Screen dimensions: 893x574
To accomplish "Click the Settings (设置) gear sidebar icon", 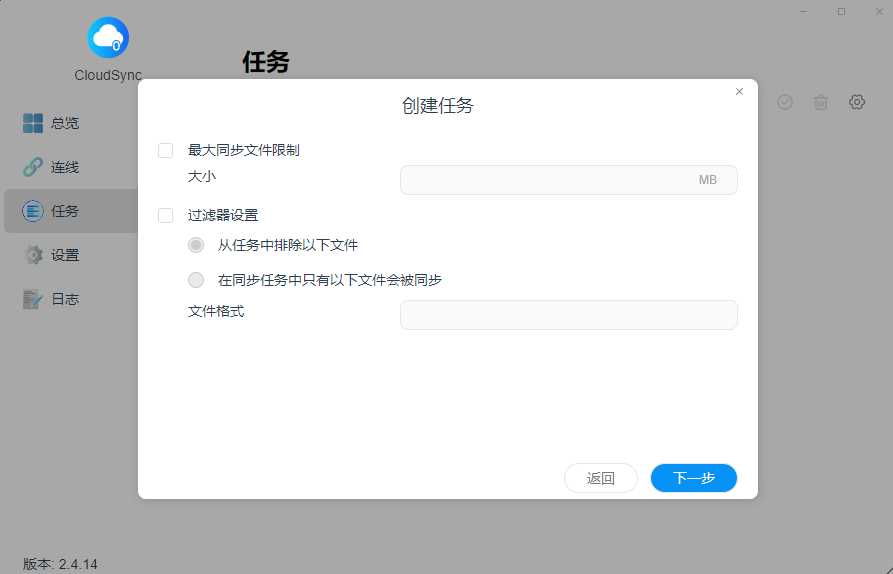I will 33,255.
